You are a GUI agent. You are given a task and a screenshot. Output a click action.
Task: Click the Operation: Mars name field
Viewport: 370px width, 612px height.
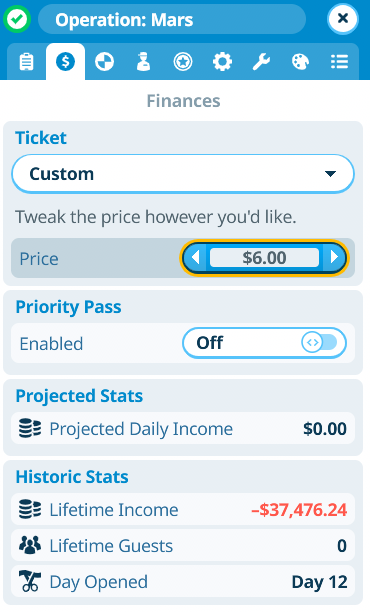click(x=172, y=19)
